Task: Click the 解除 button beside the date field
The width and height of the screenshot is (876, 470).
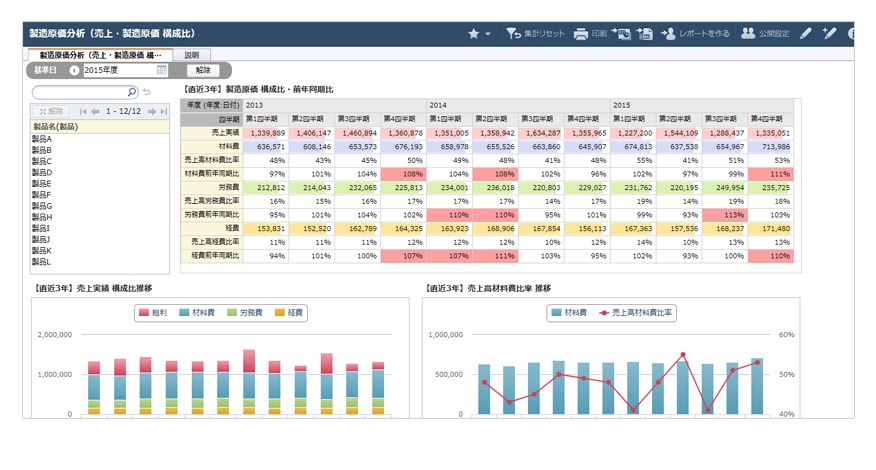Action: 203,71
